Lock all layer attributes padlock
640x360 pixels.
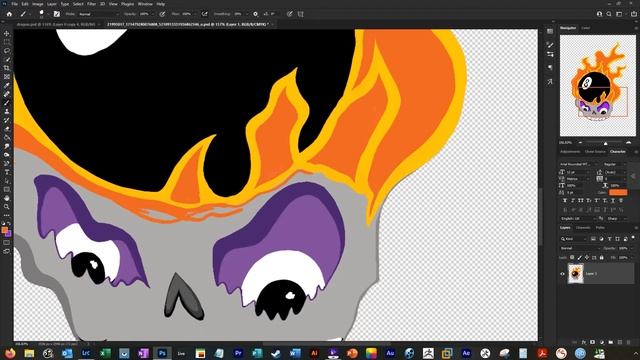point(602,258)
